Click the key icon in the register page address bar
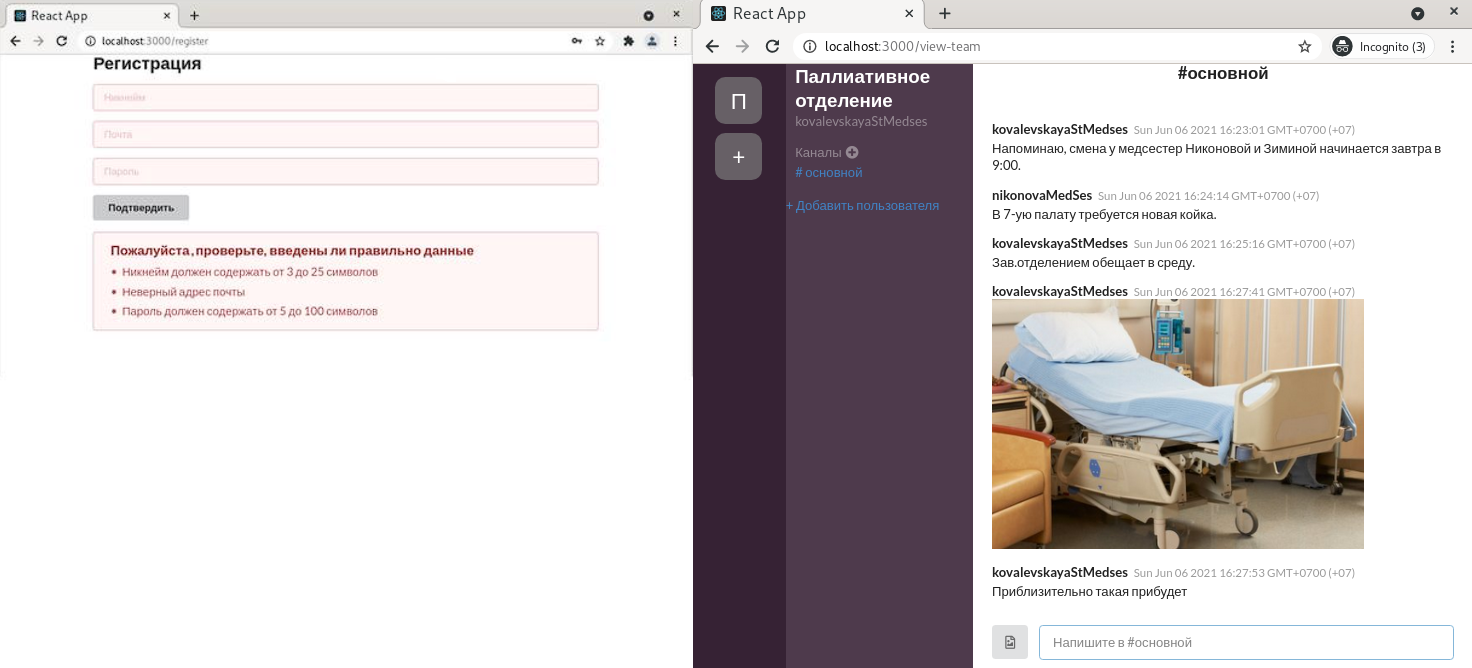Image resolution: width=1472 pixels, height=668 pixels. pos(576,42)
